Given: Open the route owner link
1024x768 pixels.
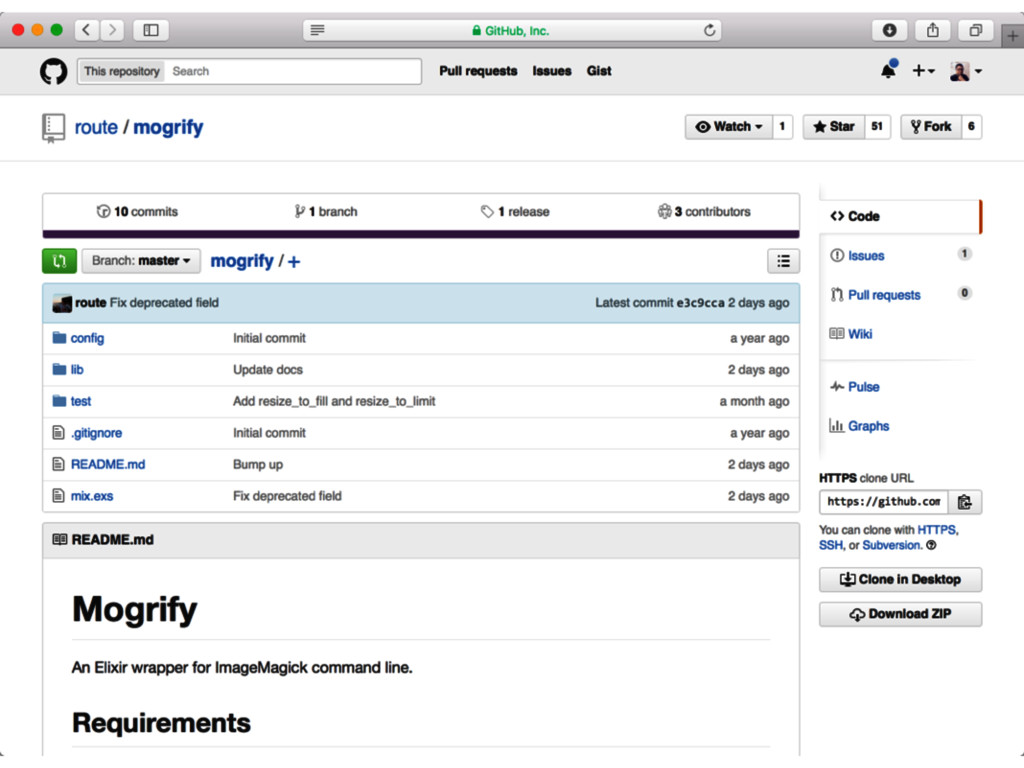Looking at the screenshot, I should point(96,127).
